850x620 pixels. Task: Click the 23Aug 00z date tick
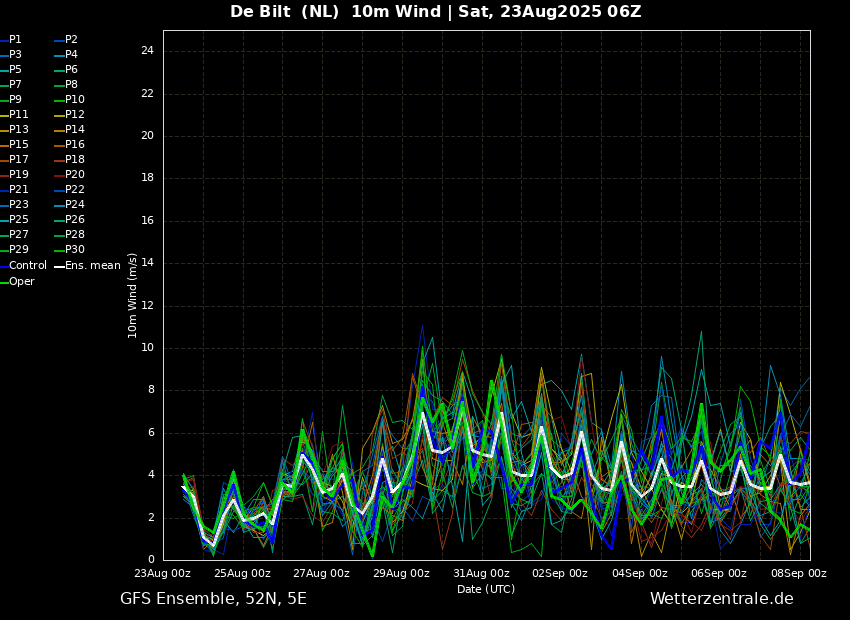tap(163, 574)
